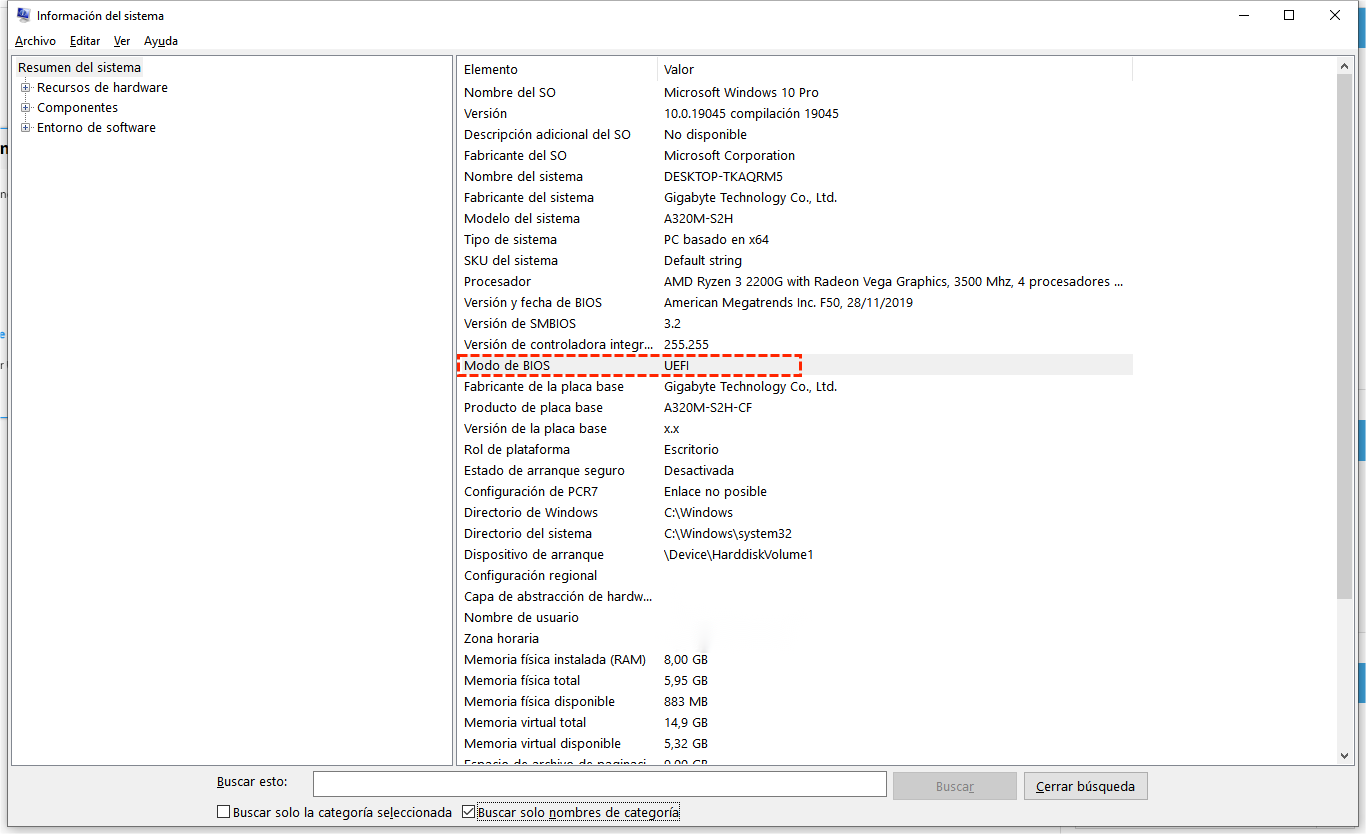Open the Ayuda menu
Image resolution: width=1366 pixels, height=834 pixels.
160,41
